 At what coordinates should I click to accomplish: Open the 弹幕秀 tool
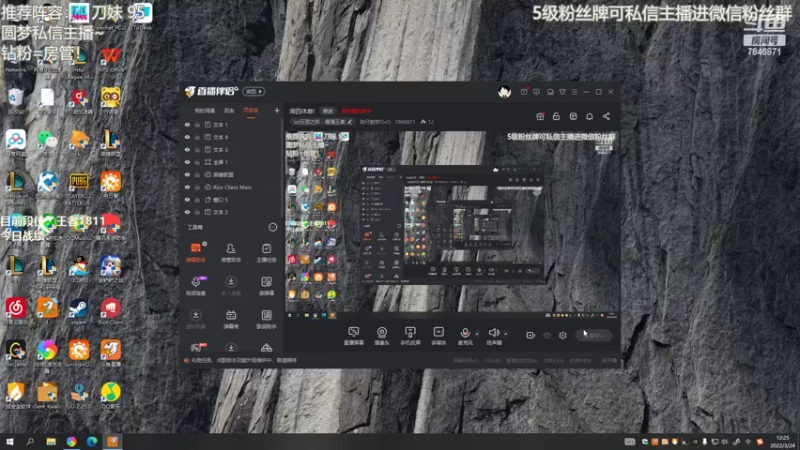[231, 319]
